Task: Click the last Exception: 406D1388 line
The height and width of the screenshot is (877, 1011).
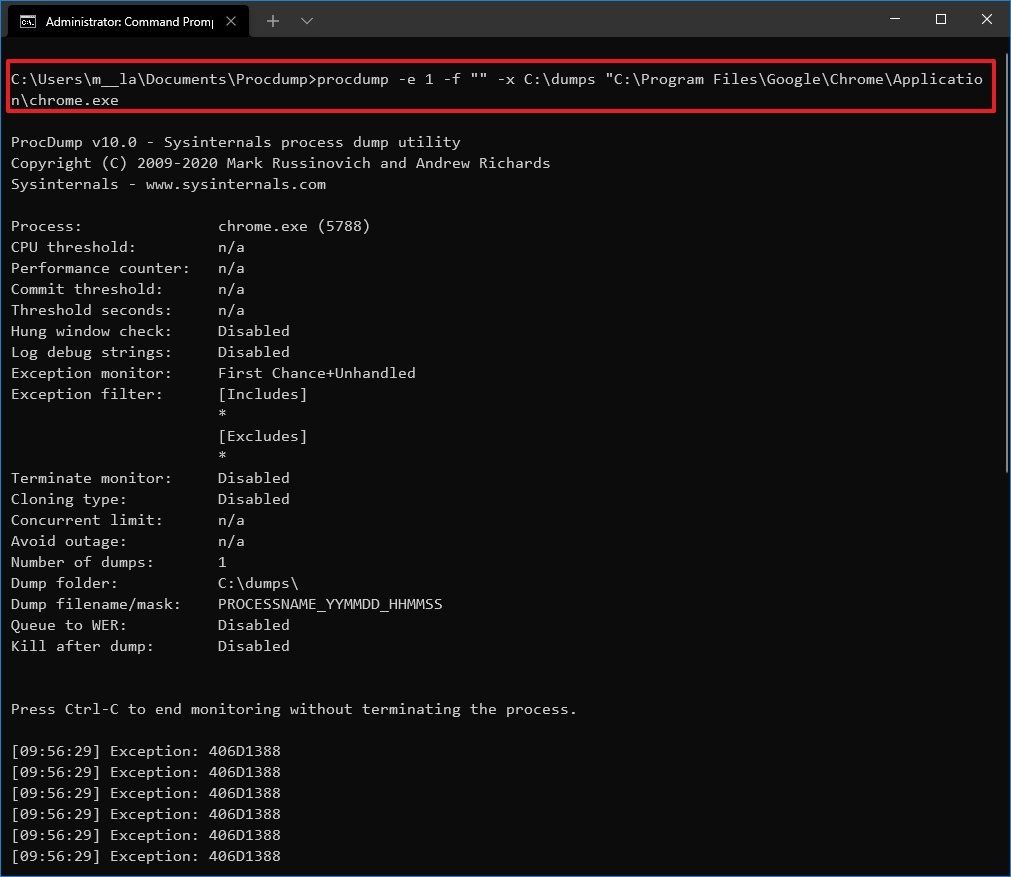Action: click(145, 855)
